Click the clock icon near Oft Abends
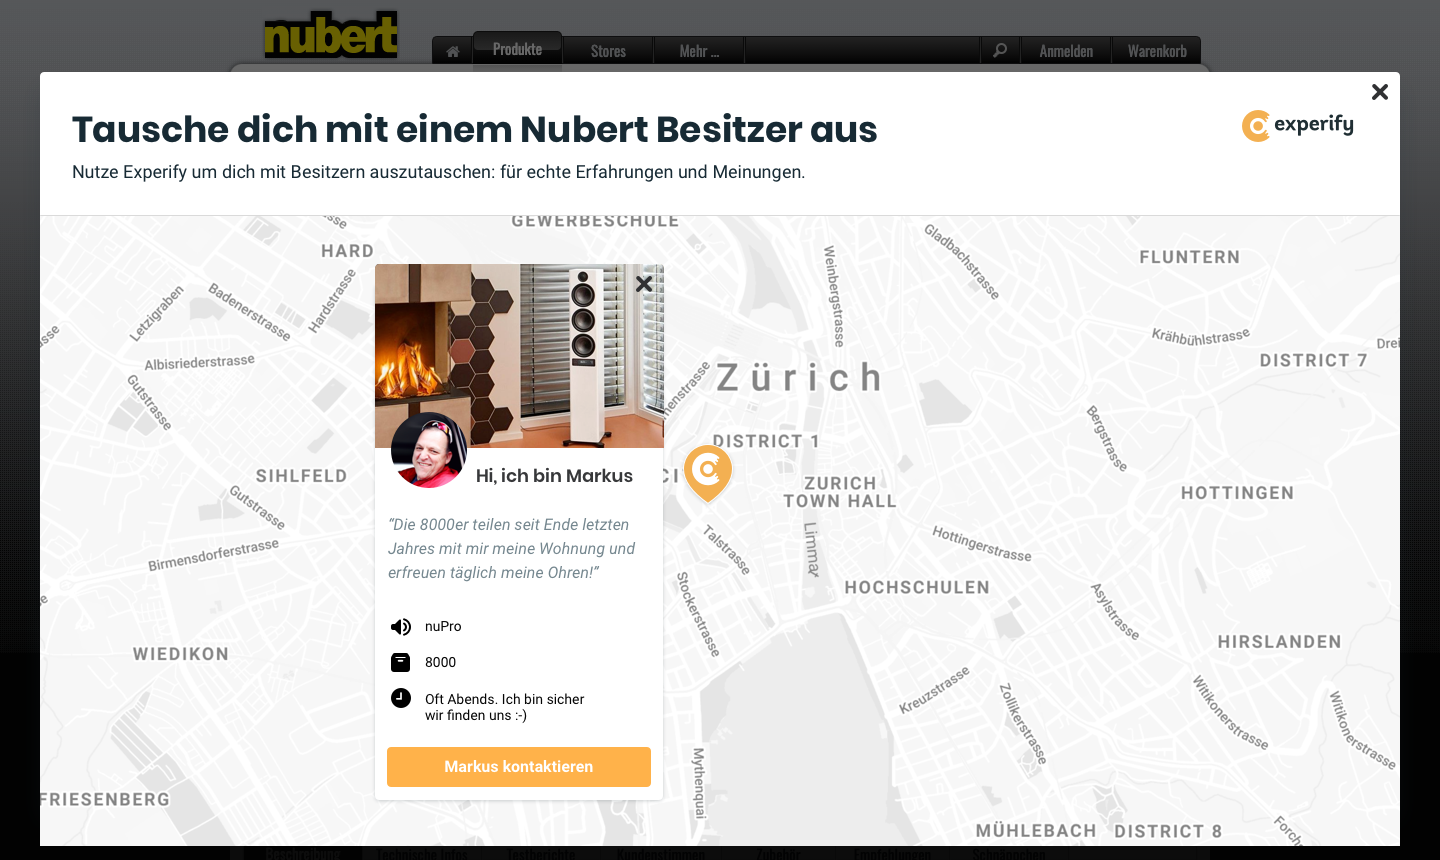 pyautogui.click(x=401, y=698)
